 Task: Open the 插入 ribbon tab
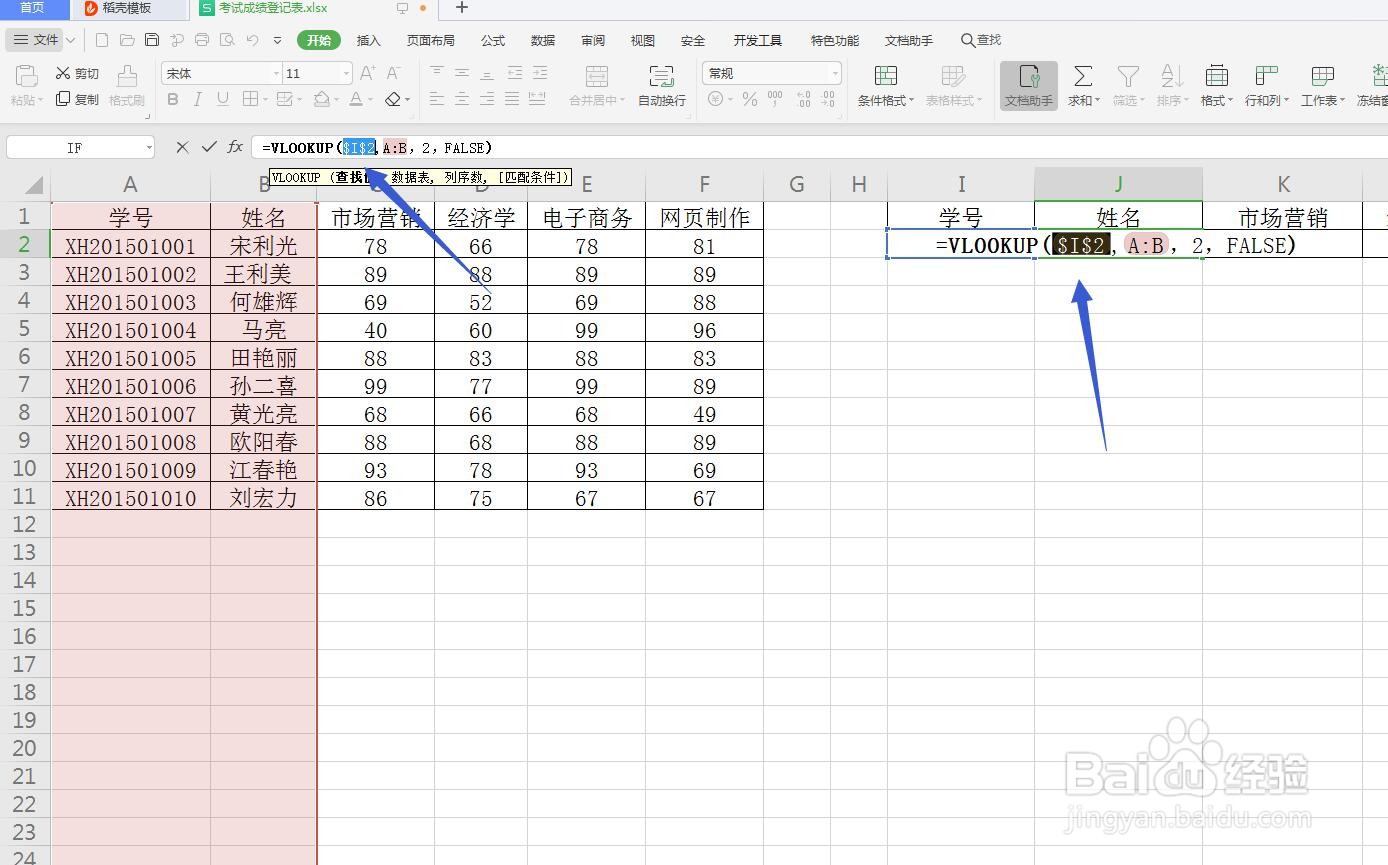coord(369,41)
